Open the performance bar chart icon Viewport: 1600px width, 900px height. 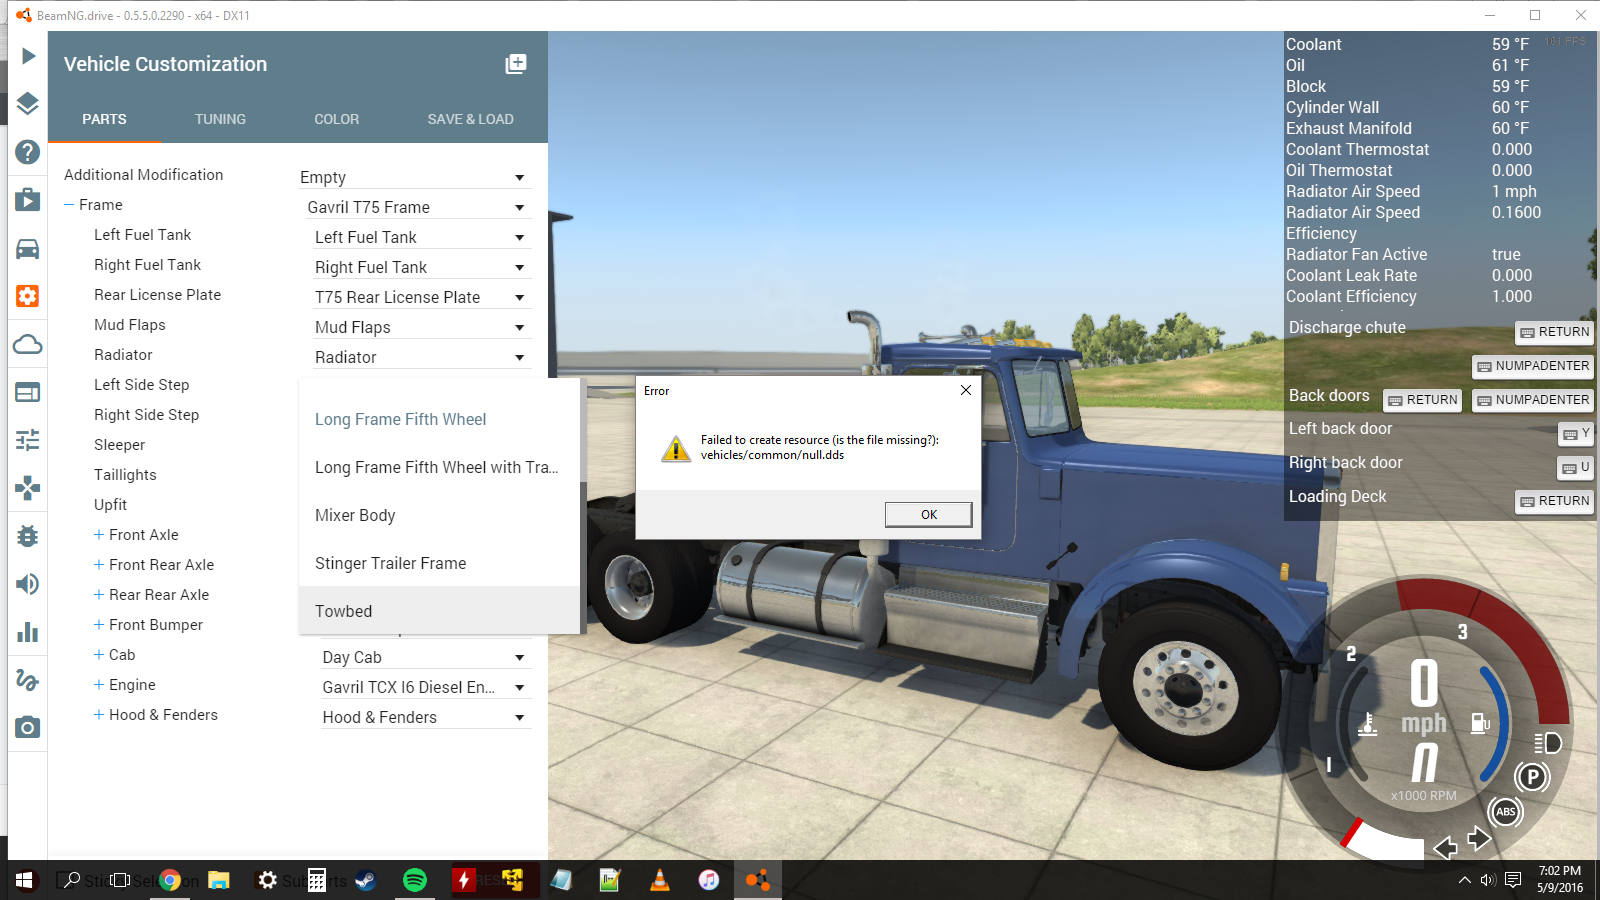click(28, 632)
